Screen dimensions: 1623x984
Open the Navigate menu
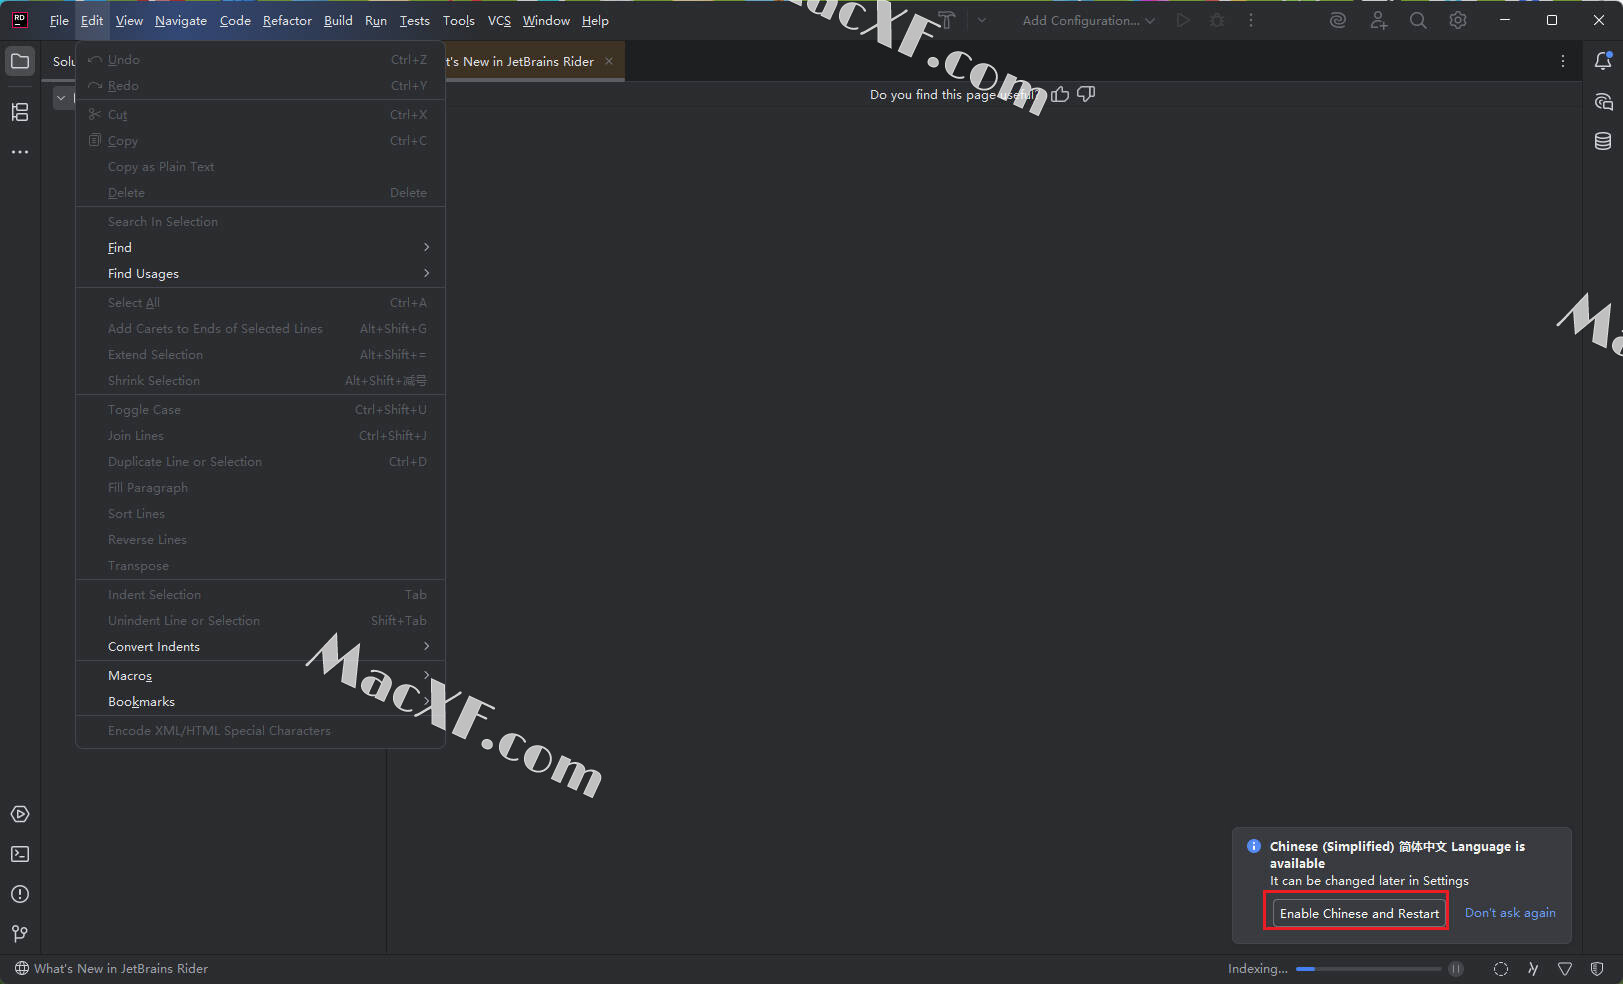(x=181, y=20)
